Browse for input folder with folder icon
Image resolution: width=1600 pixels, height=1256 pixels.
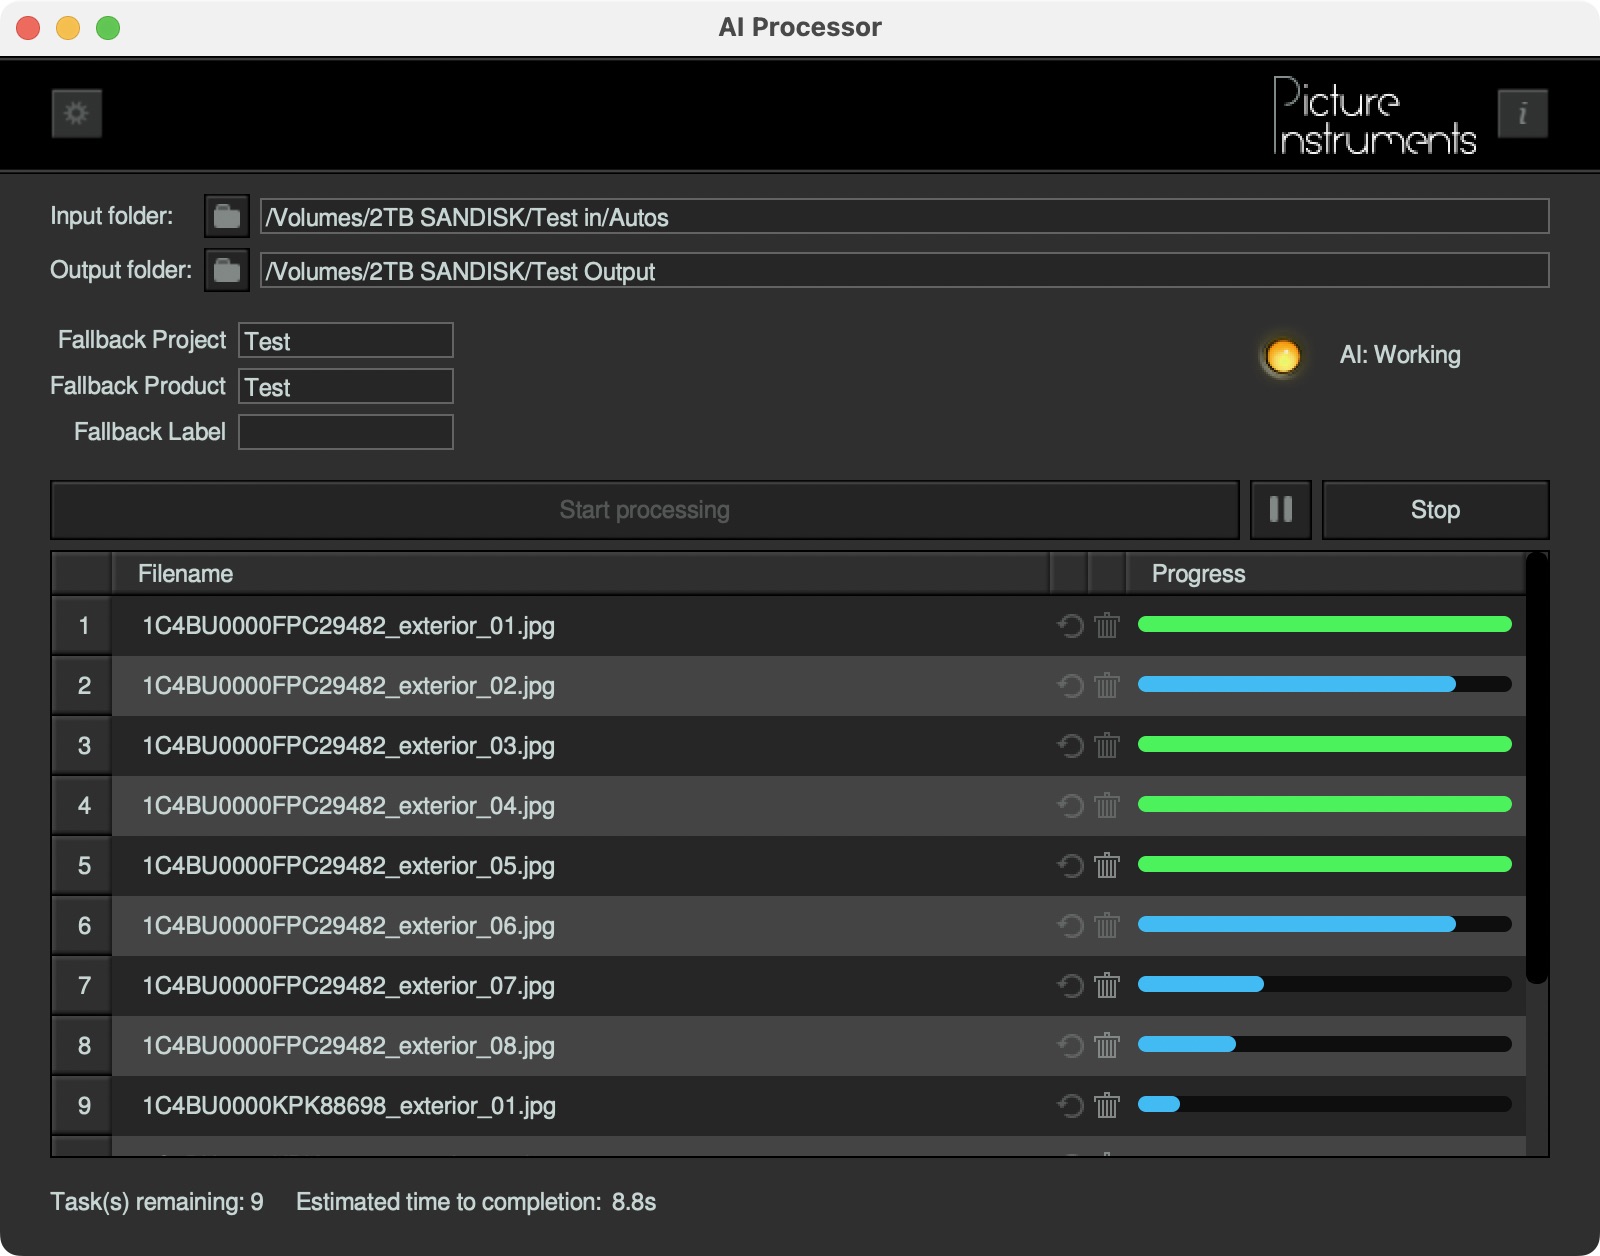(x=227, y=216)
